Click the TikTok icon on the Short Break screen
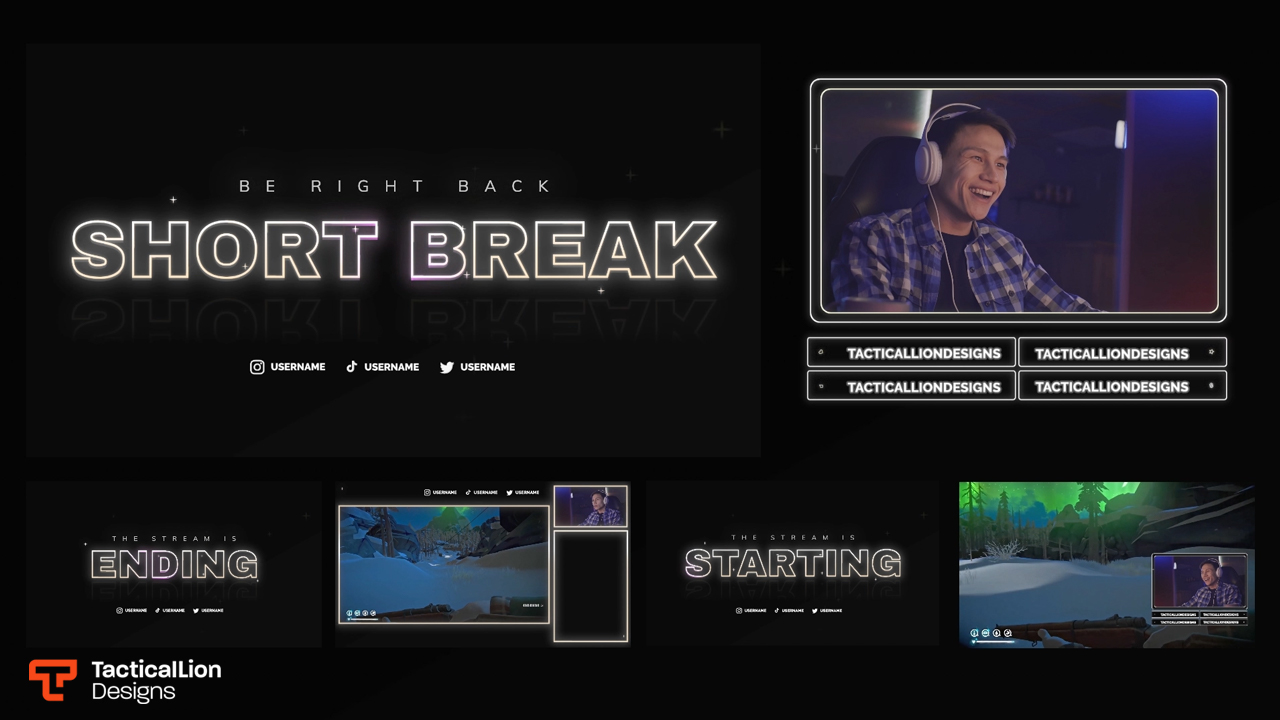This screenshot has height=720, width=1280. [351, 367]
